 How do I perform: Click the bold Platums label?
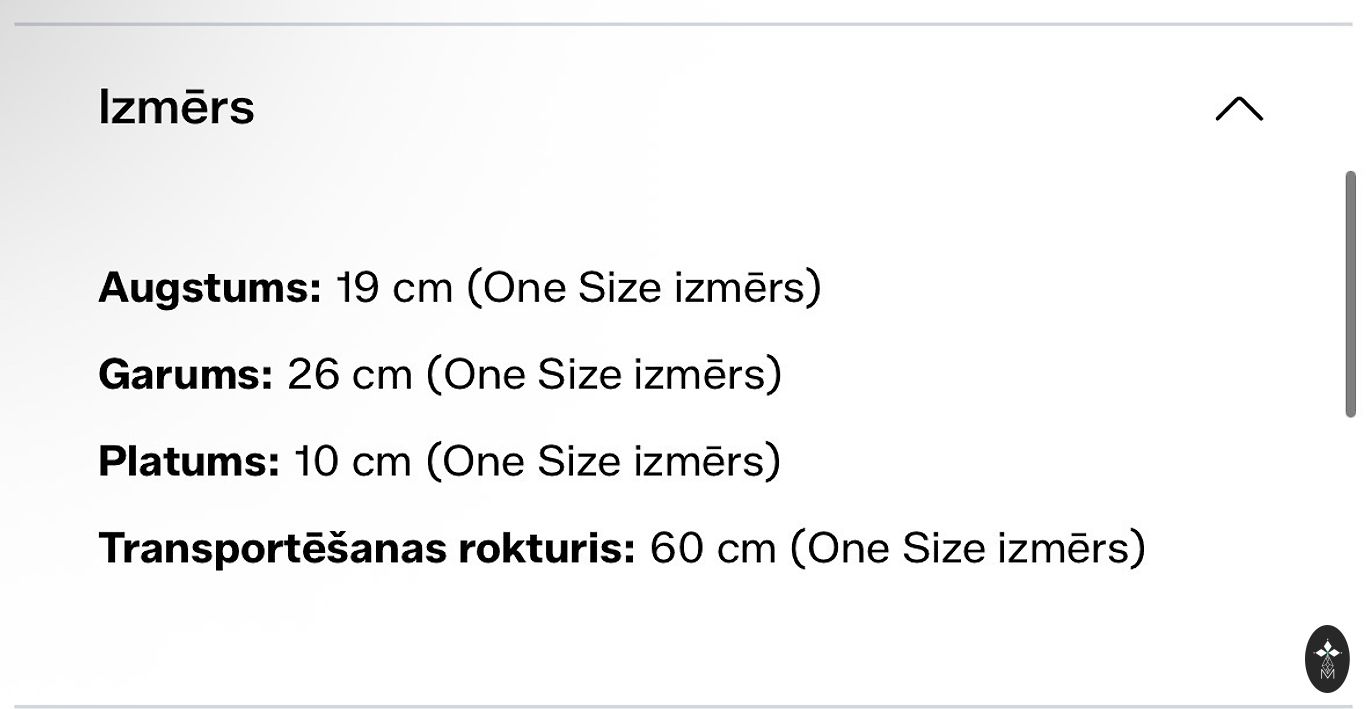pyautogui.click(x=188, y=462)
